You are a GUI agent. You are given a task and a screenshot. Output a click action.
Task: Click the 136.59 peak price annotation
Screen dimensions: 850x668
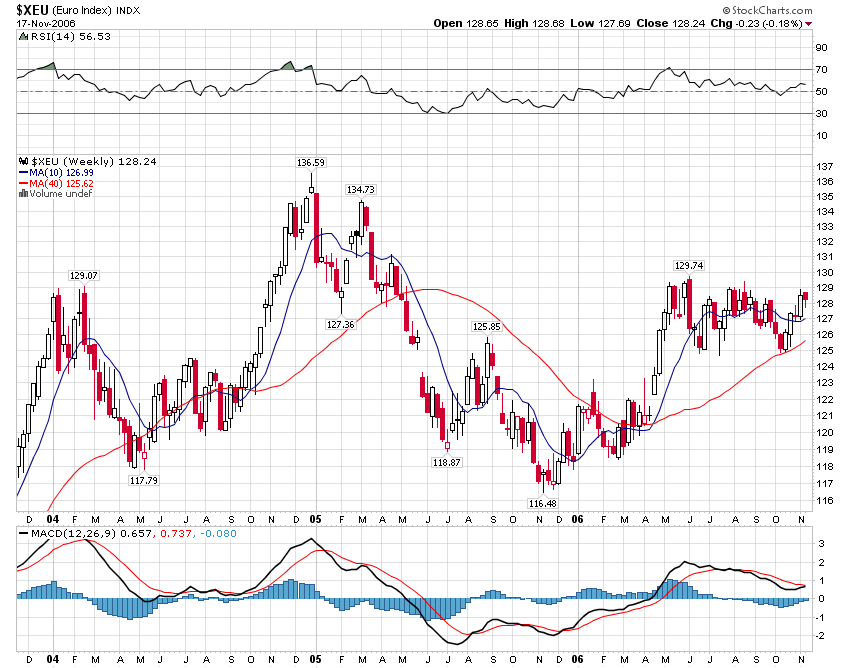pos(310,160)
